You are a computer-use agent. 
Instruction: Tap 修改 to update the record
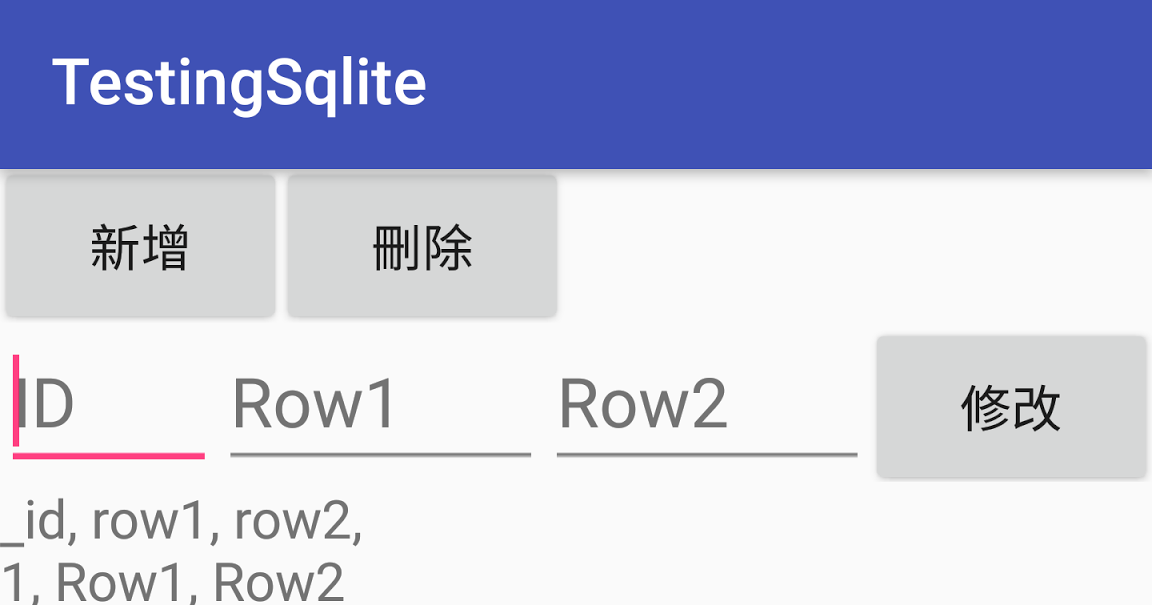(x=1010, y=405)
